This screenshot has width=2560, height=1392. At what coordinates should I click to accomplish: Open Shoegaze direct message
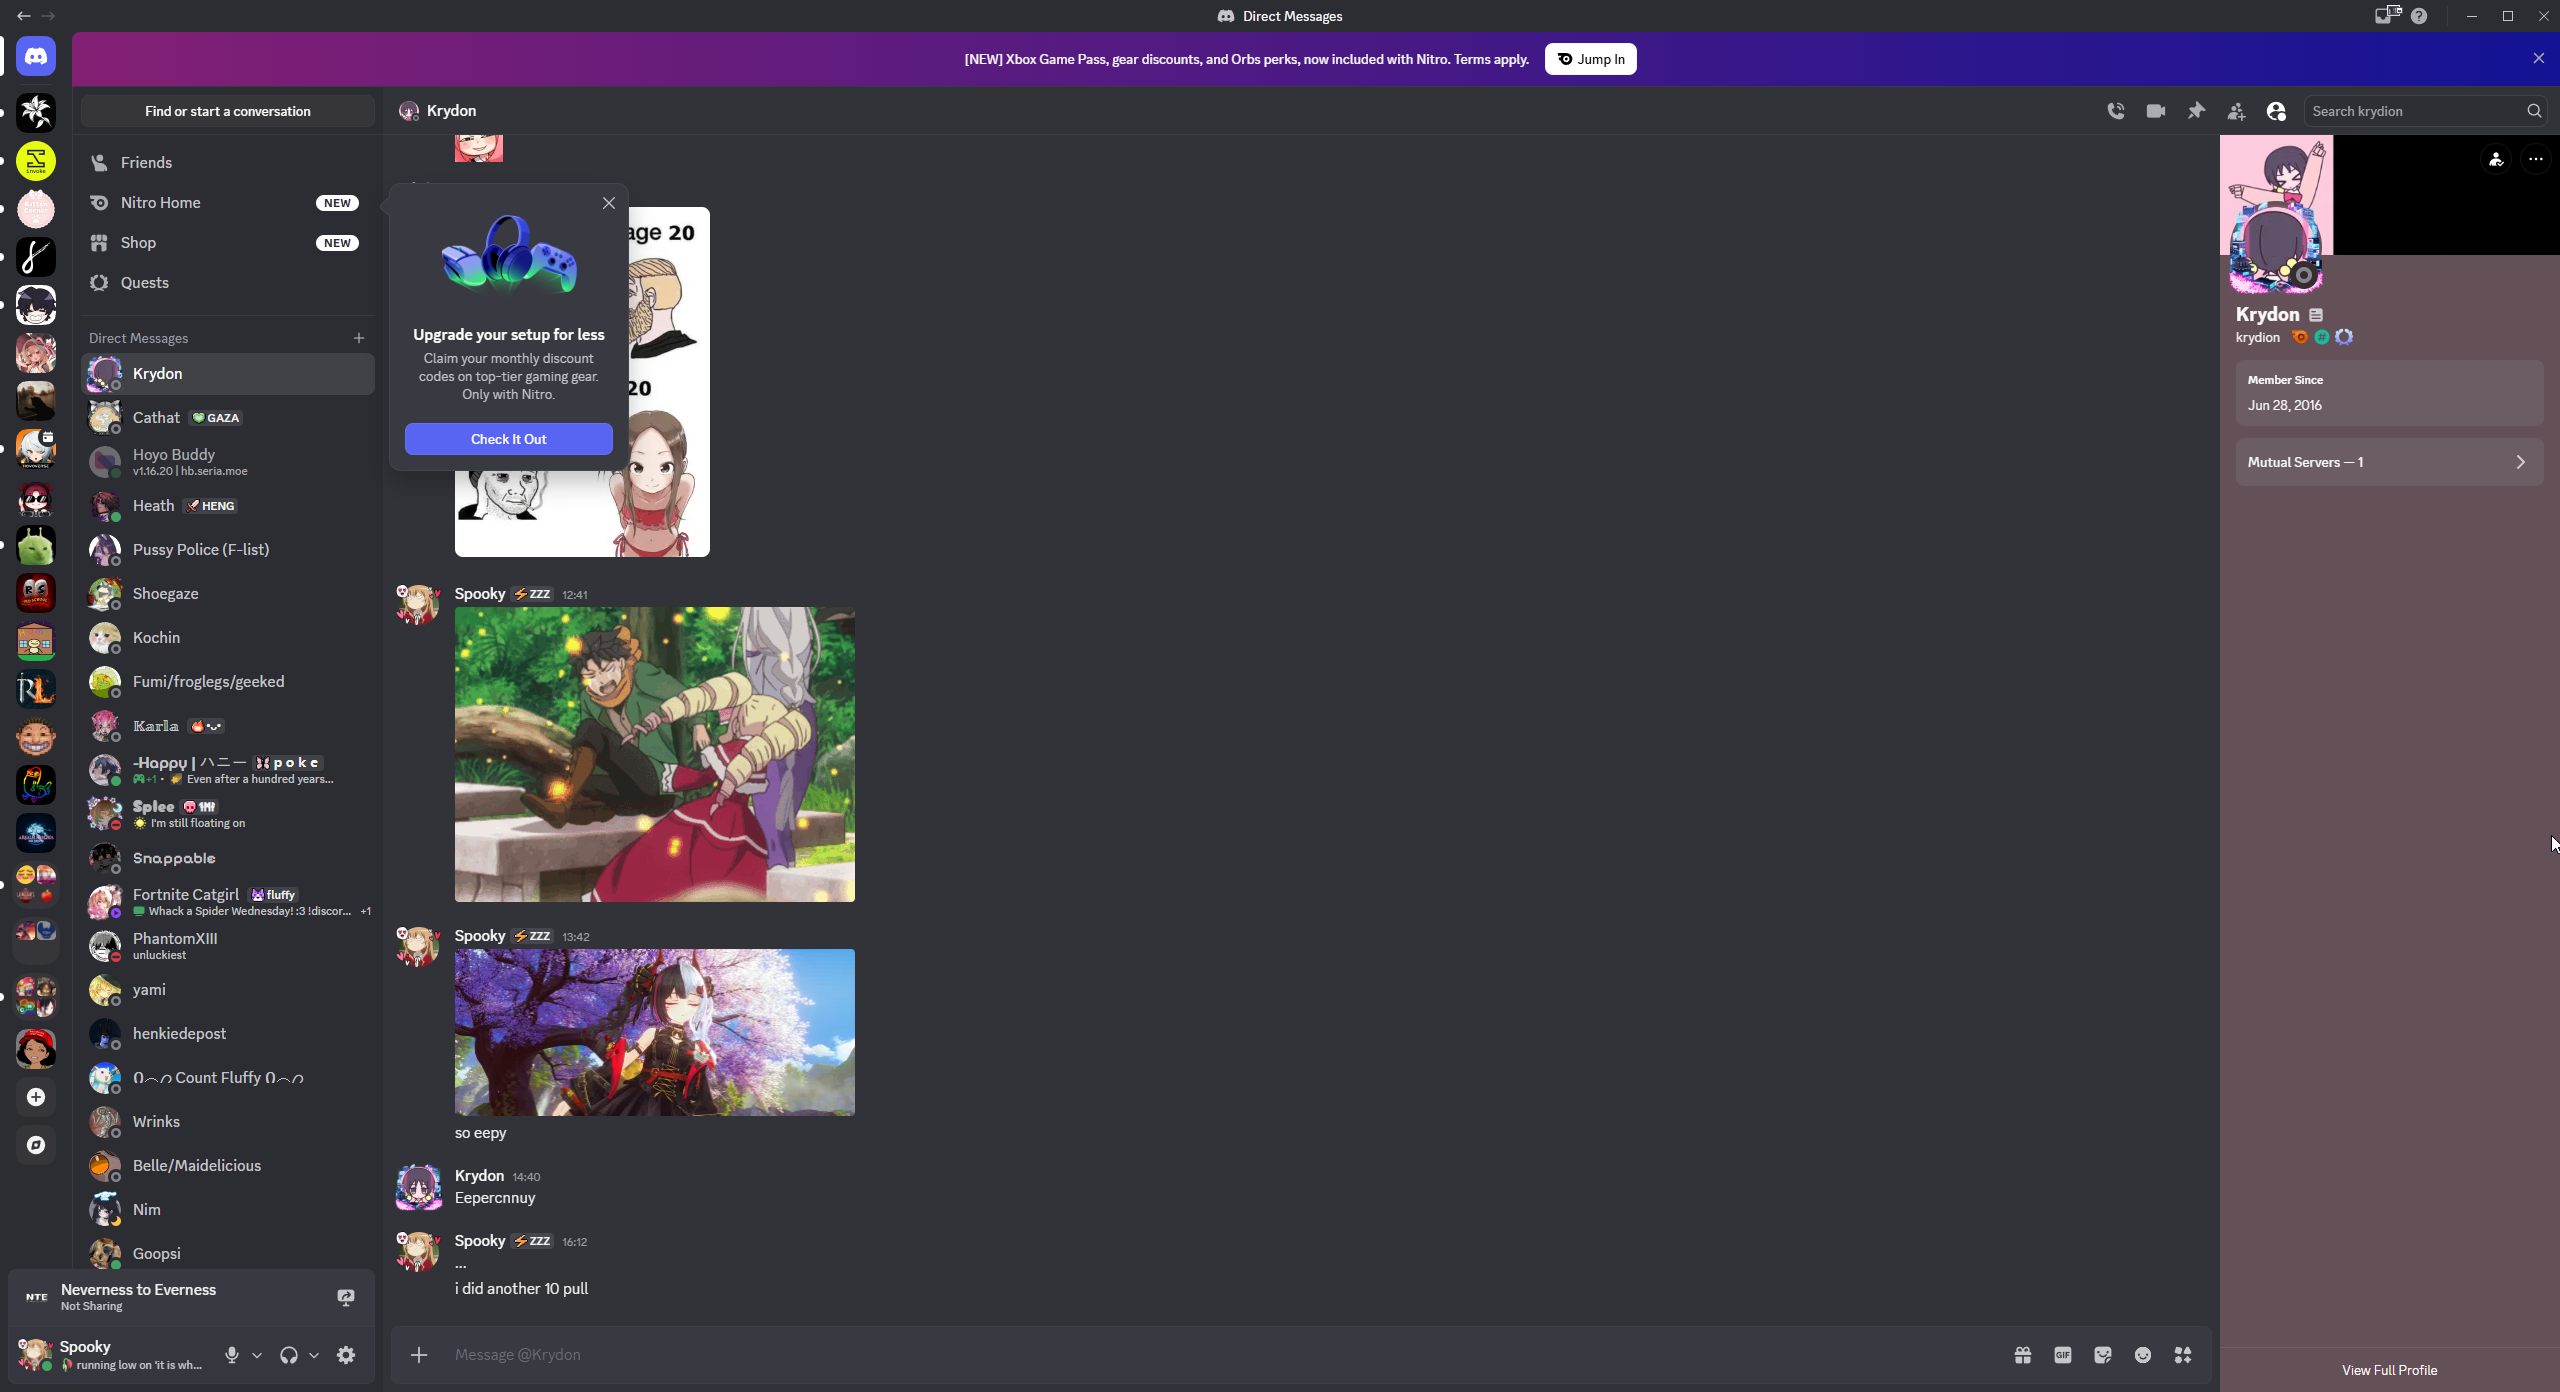[228, 593]
